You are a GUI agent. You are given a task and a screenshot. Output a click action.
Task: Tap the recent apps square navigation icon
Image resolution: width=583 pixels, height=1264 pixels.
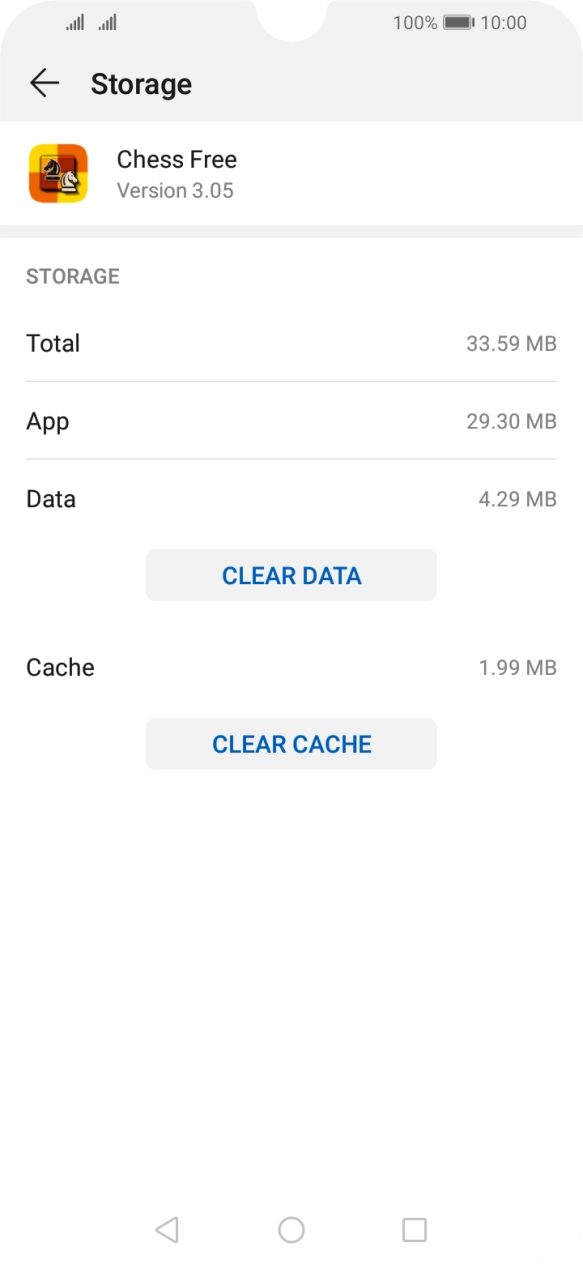[x=415, y=1229]
